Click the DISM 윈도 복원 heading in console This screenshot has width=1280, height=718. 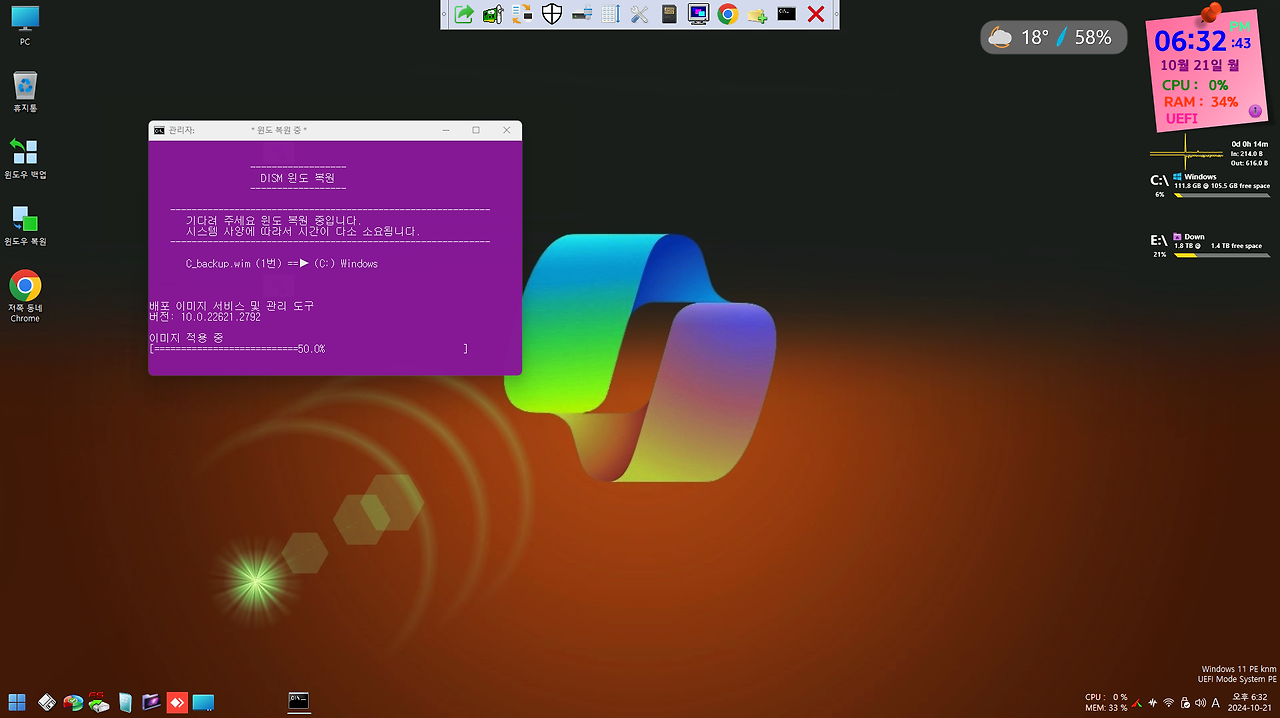pos(297,177)
